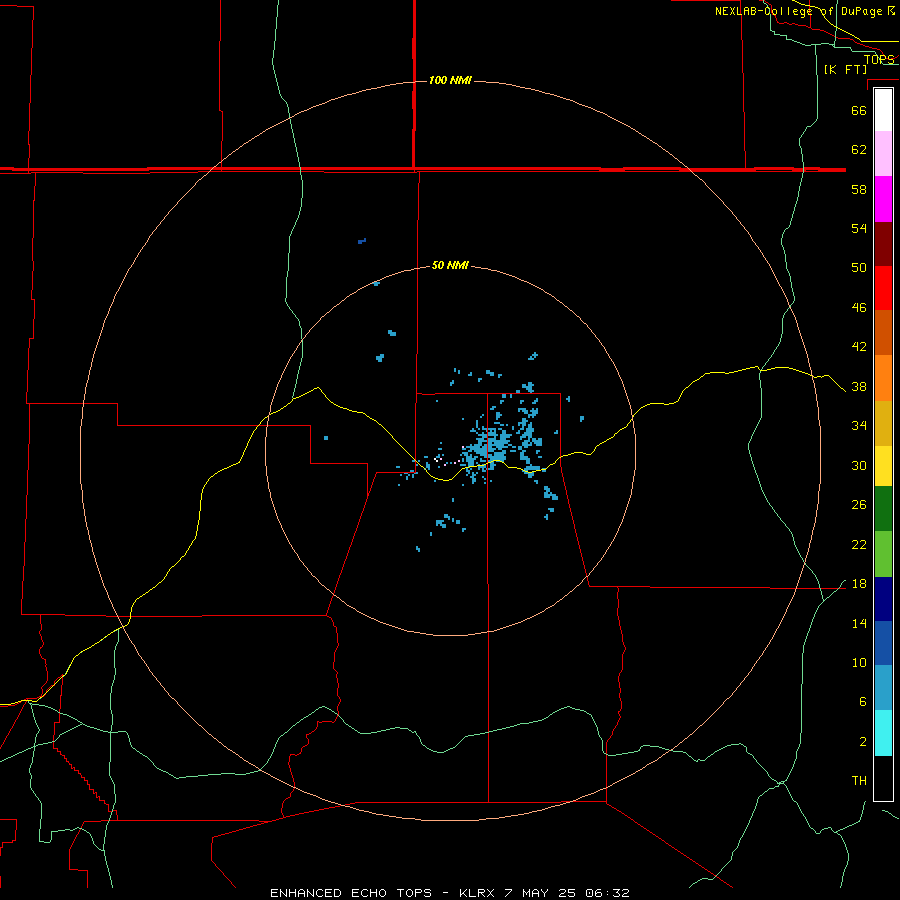Click the '[K FT]' units label
Image resolution: width=900 pixels, height=900 pixels.
pyautogui.click(x=845, y=69)
